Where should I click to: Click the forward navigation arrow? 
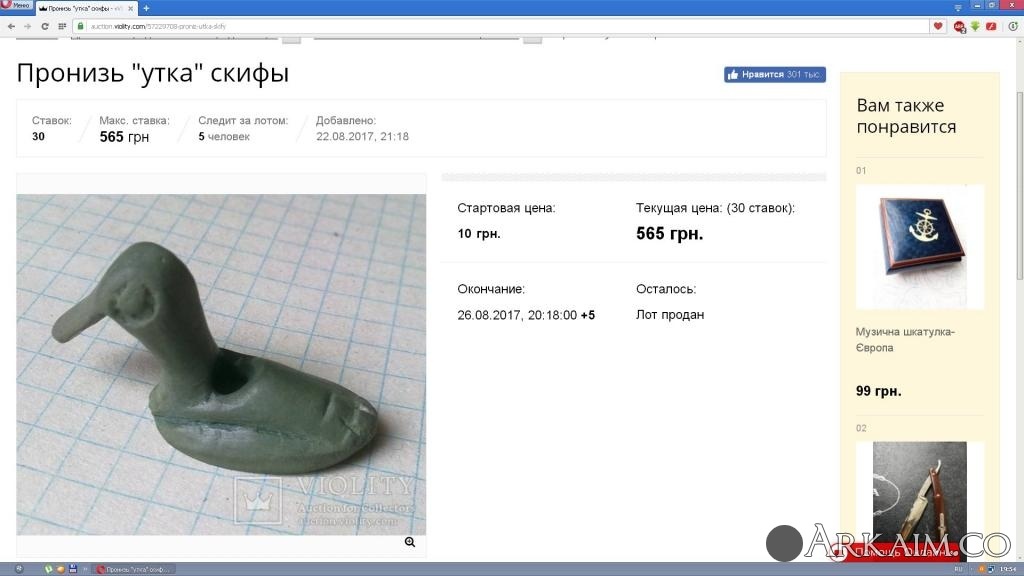27,26
